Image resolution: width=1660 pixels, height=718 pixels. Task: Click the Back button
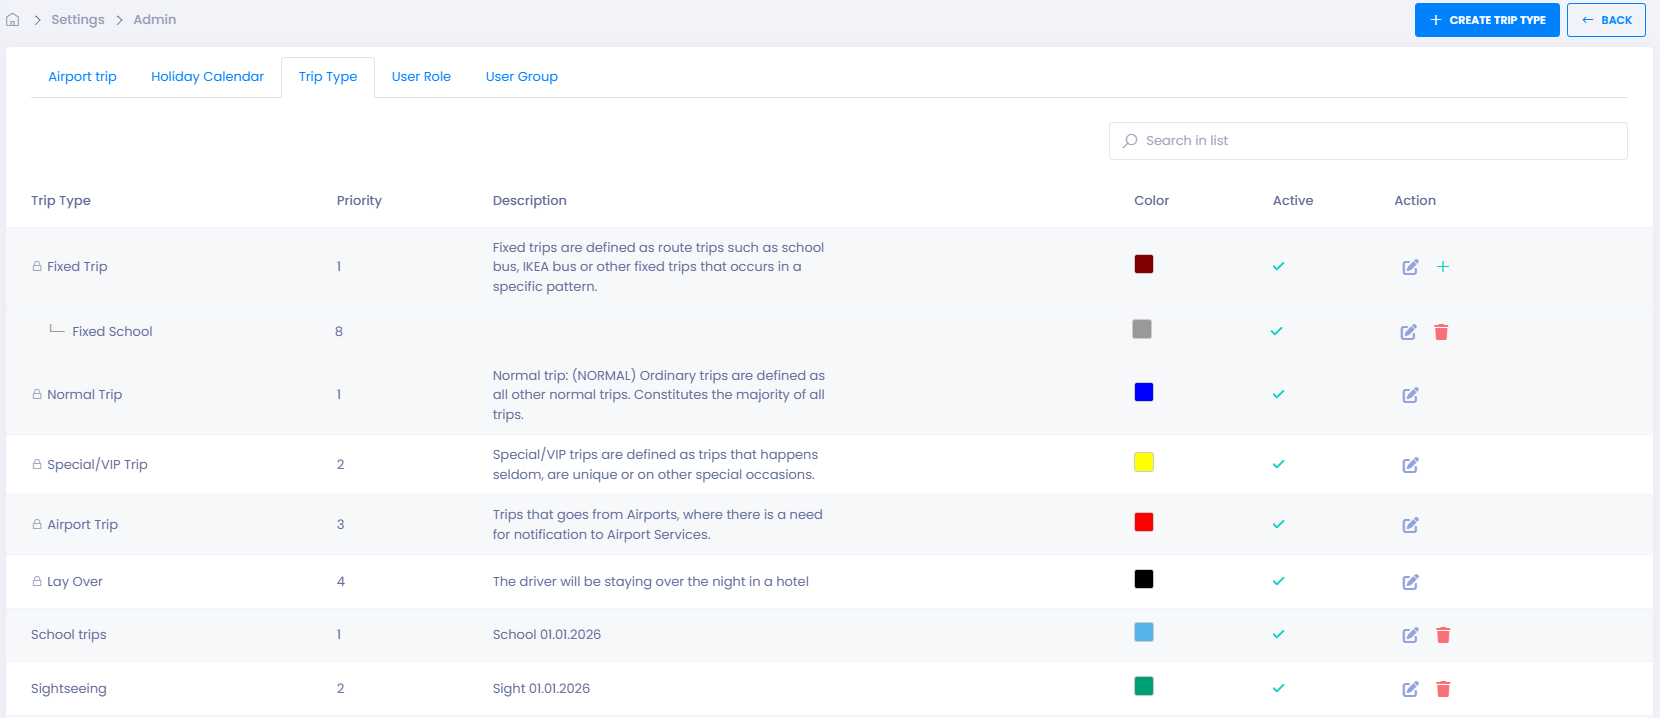click(x=1606, y=20)
